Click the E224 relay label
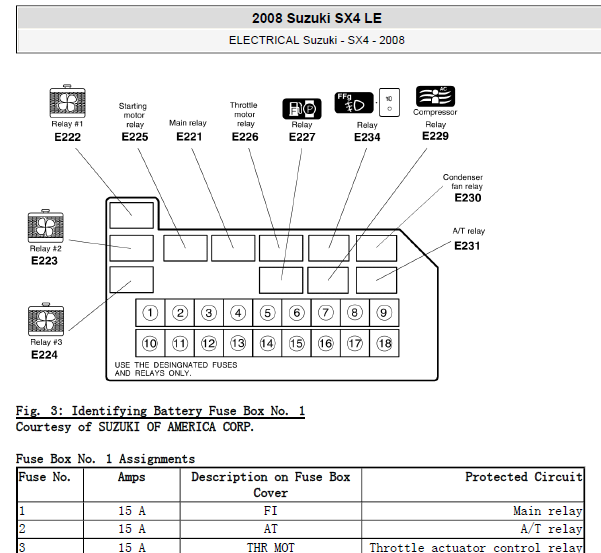Image resolution: width=601 pixels, height=553 pixels. click(44, 355)
